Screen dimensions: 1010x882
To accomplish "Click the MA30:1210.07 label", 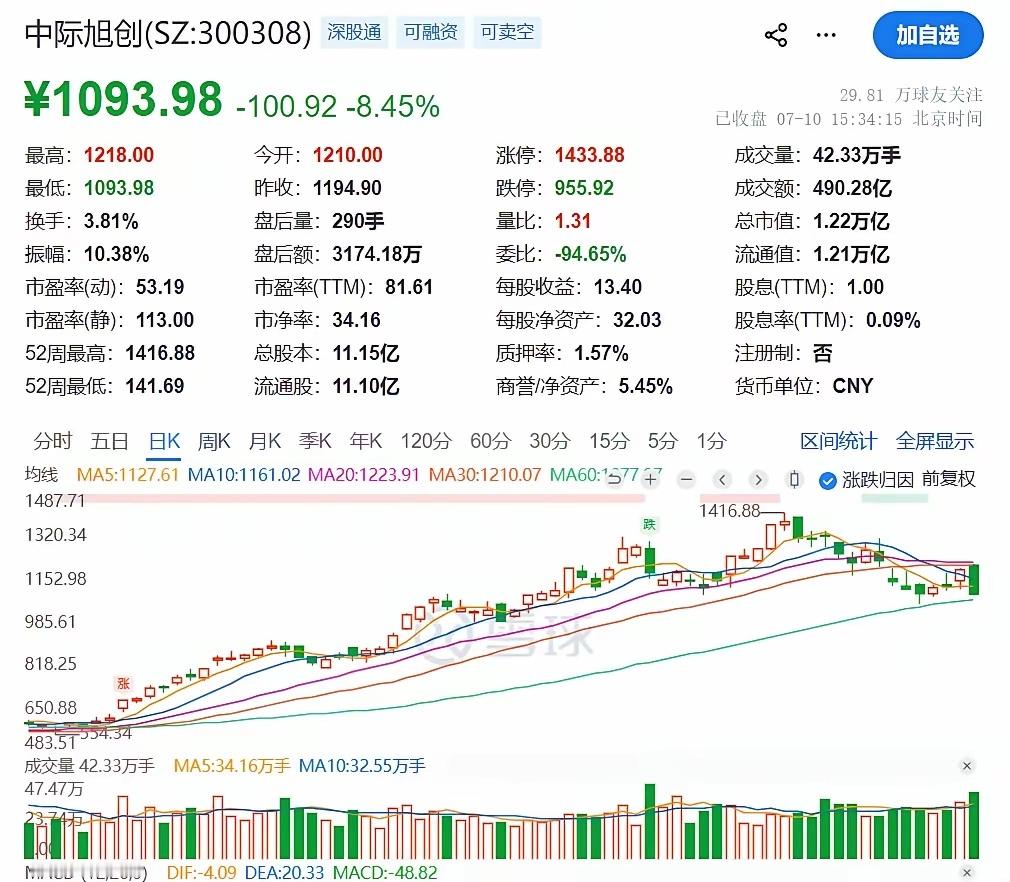I will pyautogui.click(x=485, y=475).
